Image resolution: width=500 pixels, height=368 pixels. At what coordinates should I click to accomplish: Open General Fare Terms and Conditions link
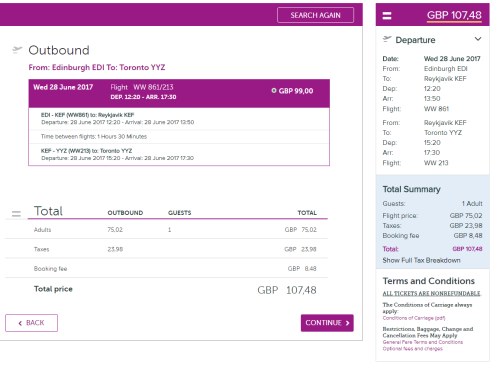pos(422,342)
